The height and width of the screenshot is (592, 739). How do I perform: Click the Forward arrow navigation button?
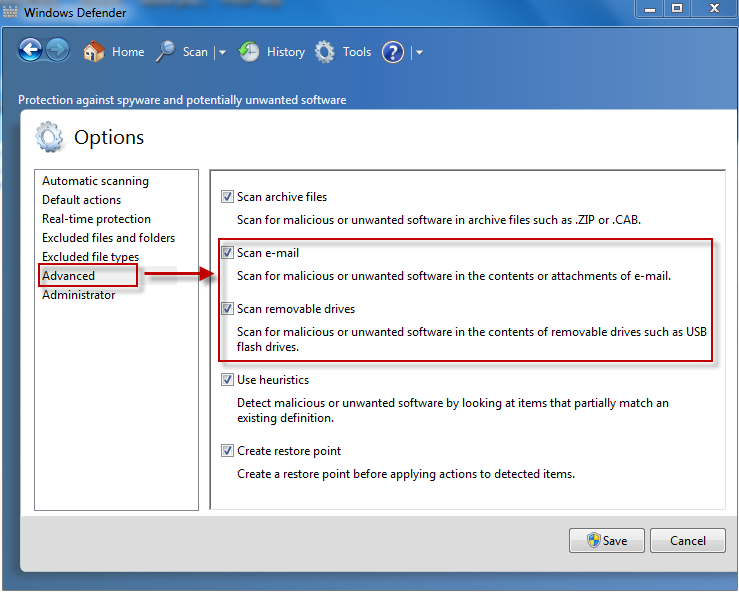click(58, 50)
